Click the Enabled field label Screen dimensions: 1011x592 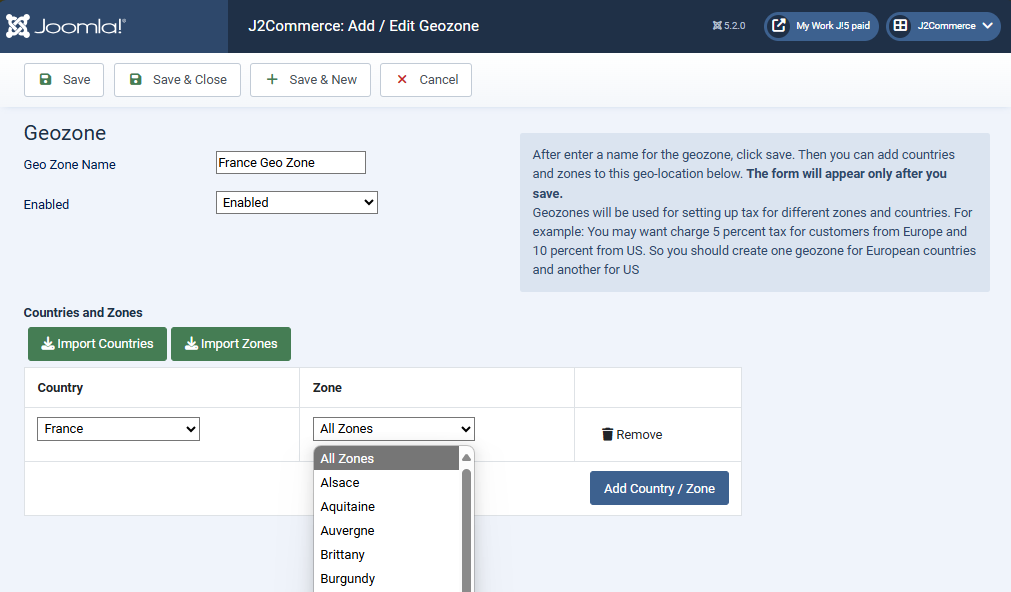click(46, 204)
